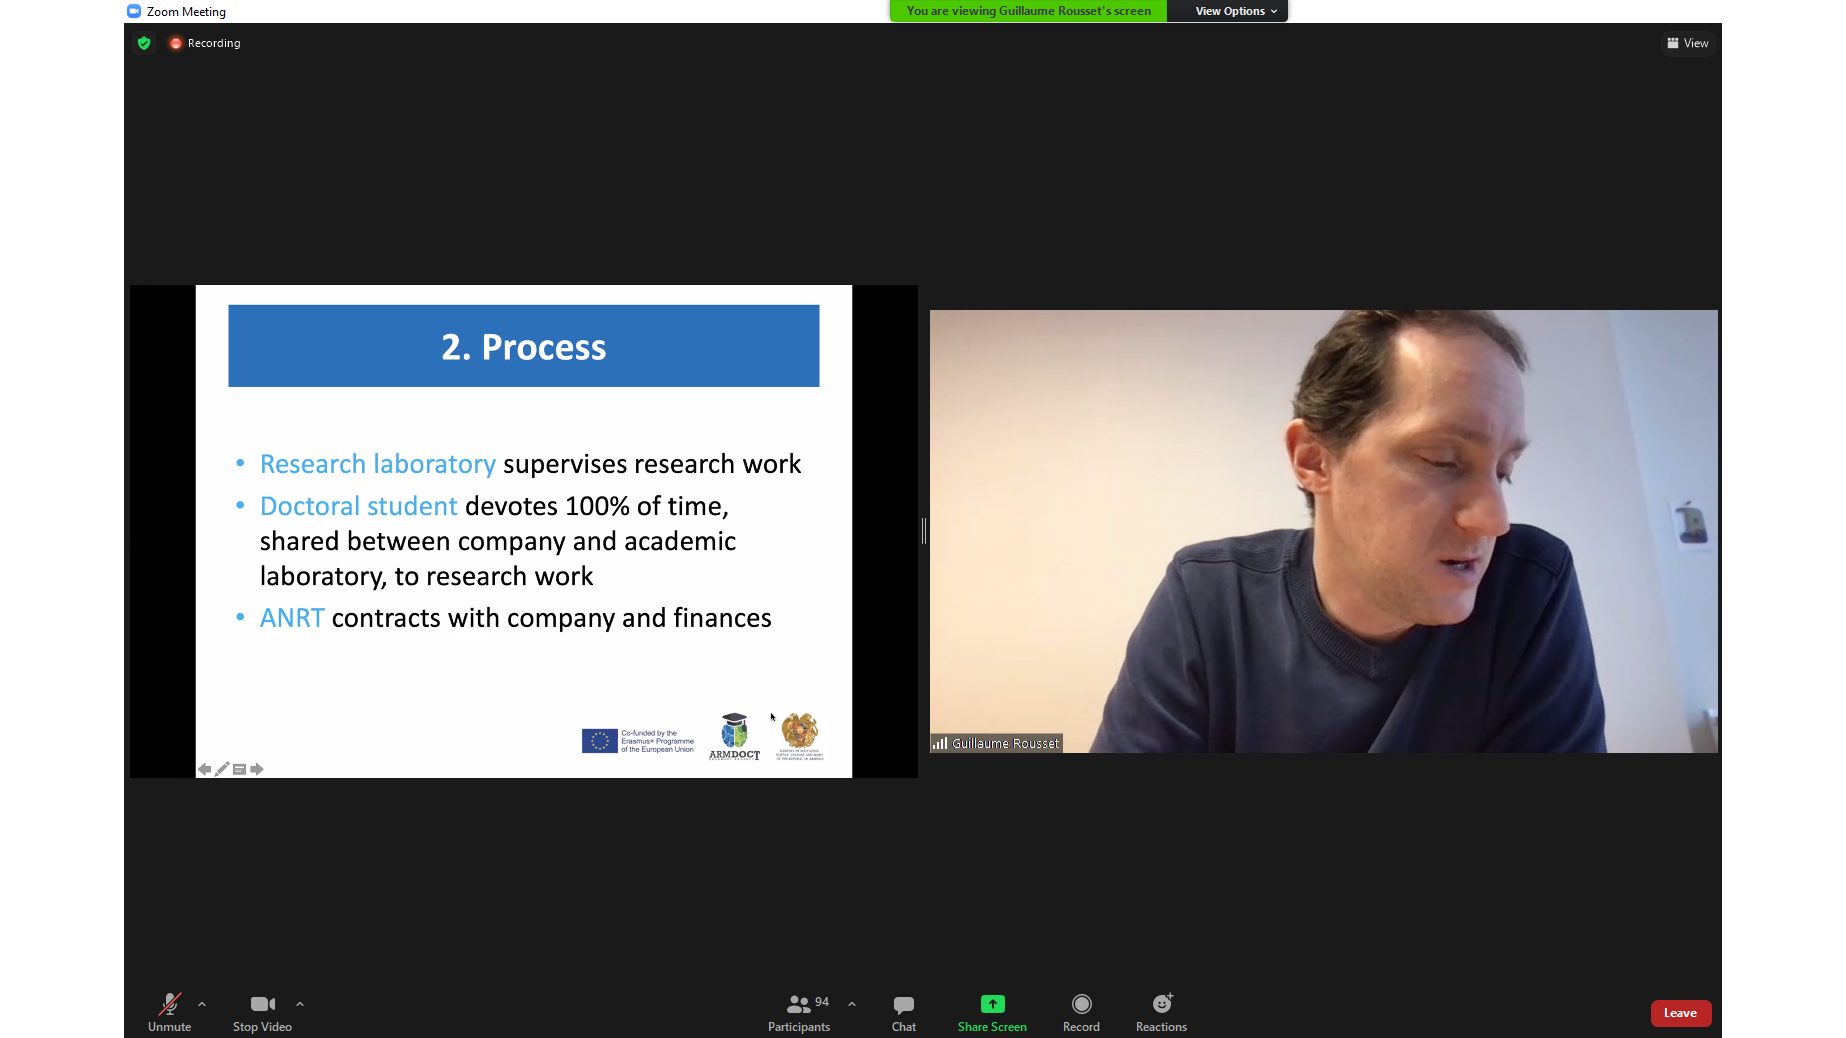This screenshot has height=1038, width=1846.
Task: Click the green Share Screen icon
Action: click(992, 1004)
